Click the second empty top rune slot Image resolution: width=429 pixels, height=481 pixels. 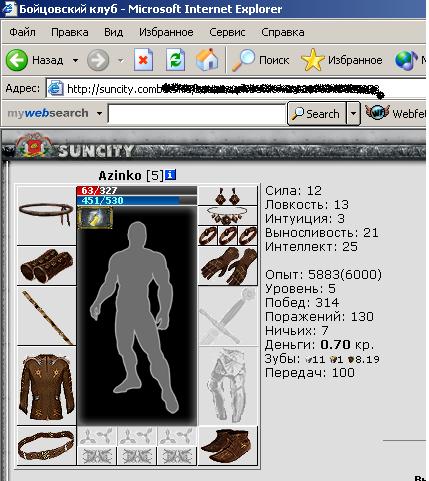tap(137, 436)
